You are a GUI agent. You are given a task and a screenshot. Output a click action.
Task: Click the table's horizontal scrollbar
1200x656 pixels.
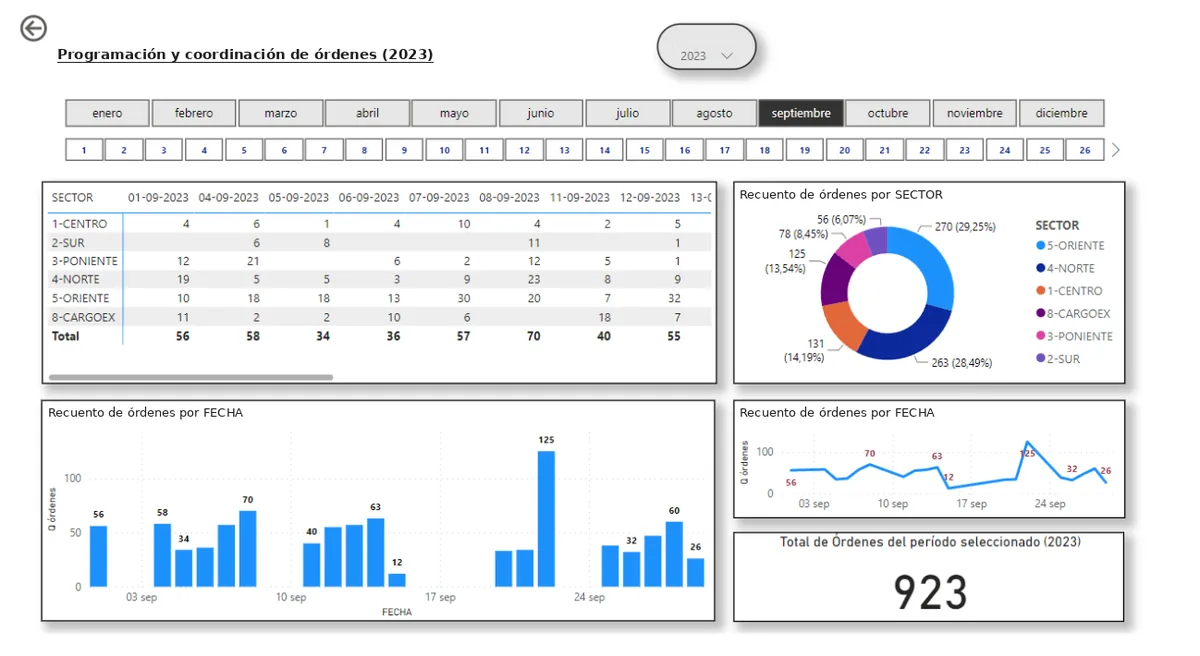click(191, 377)
